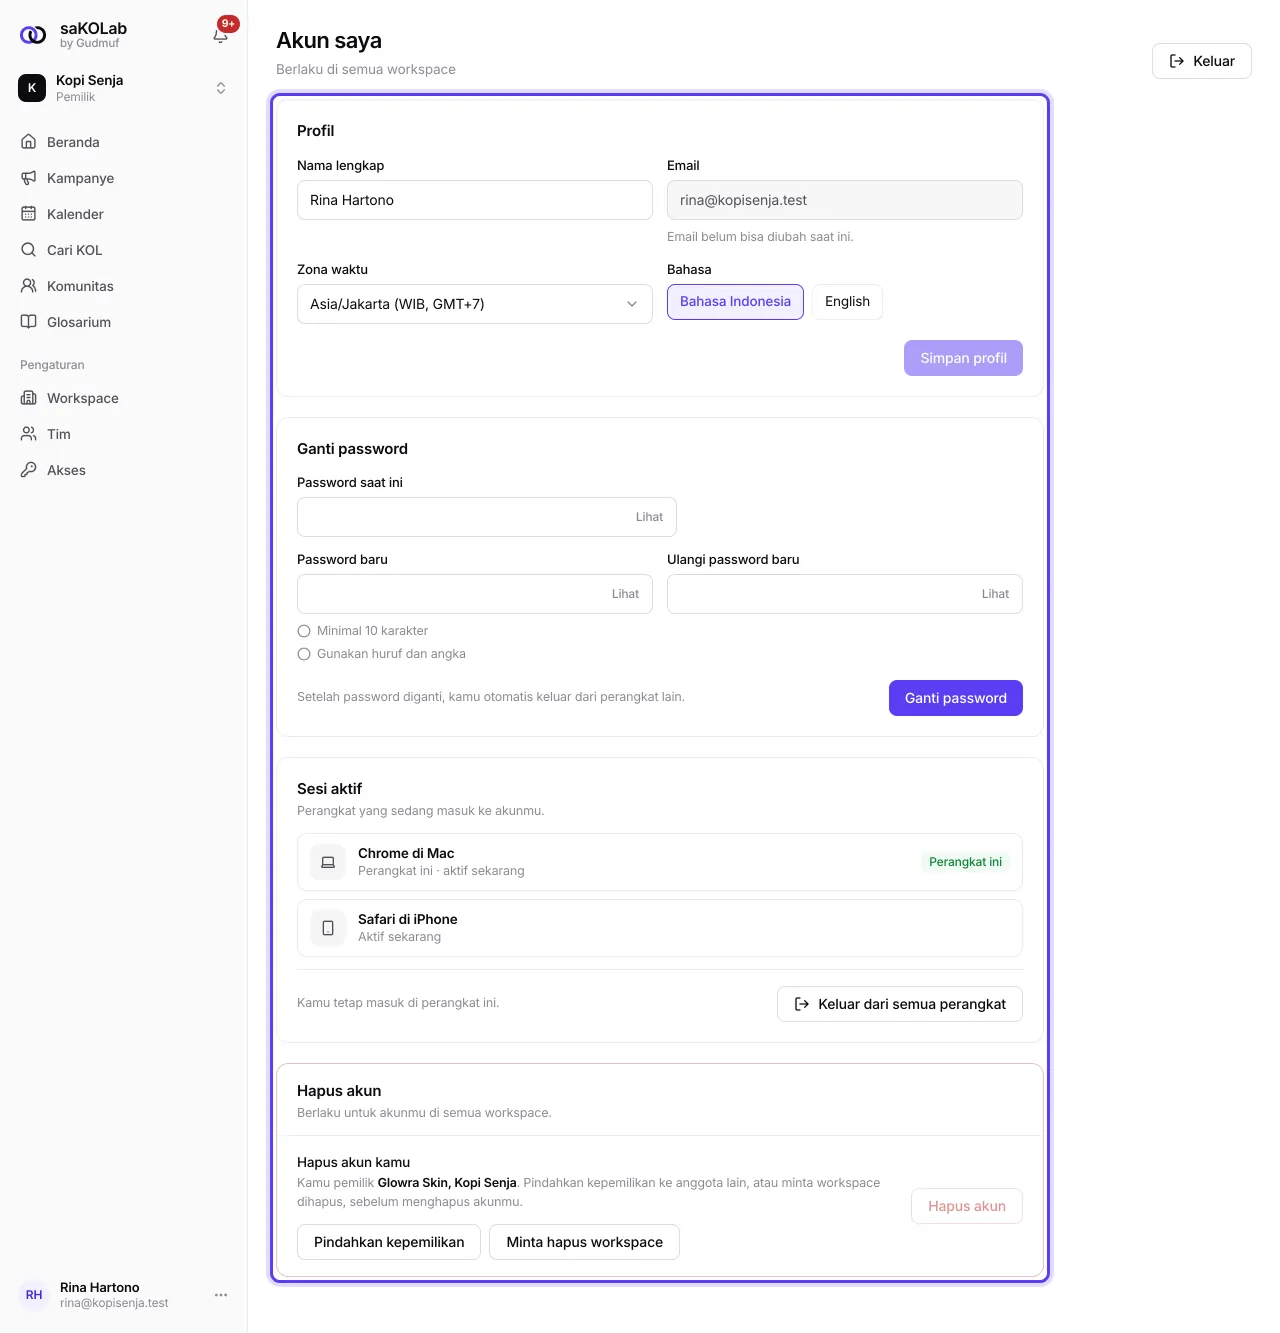Click the Keluar button
The image size is (1280, 1333).
point(1201,61)
